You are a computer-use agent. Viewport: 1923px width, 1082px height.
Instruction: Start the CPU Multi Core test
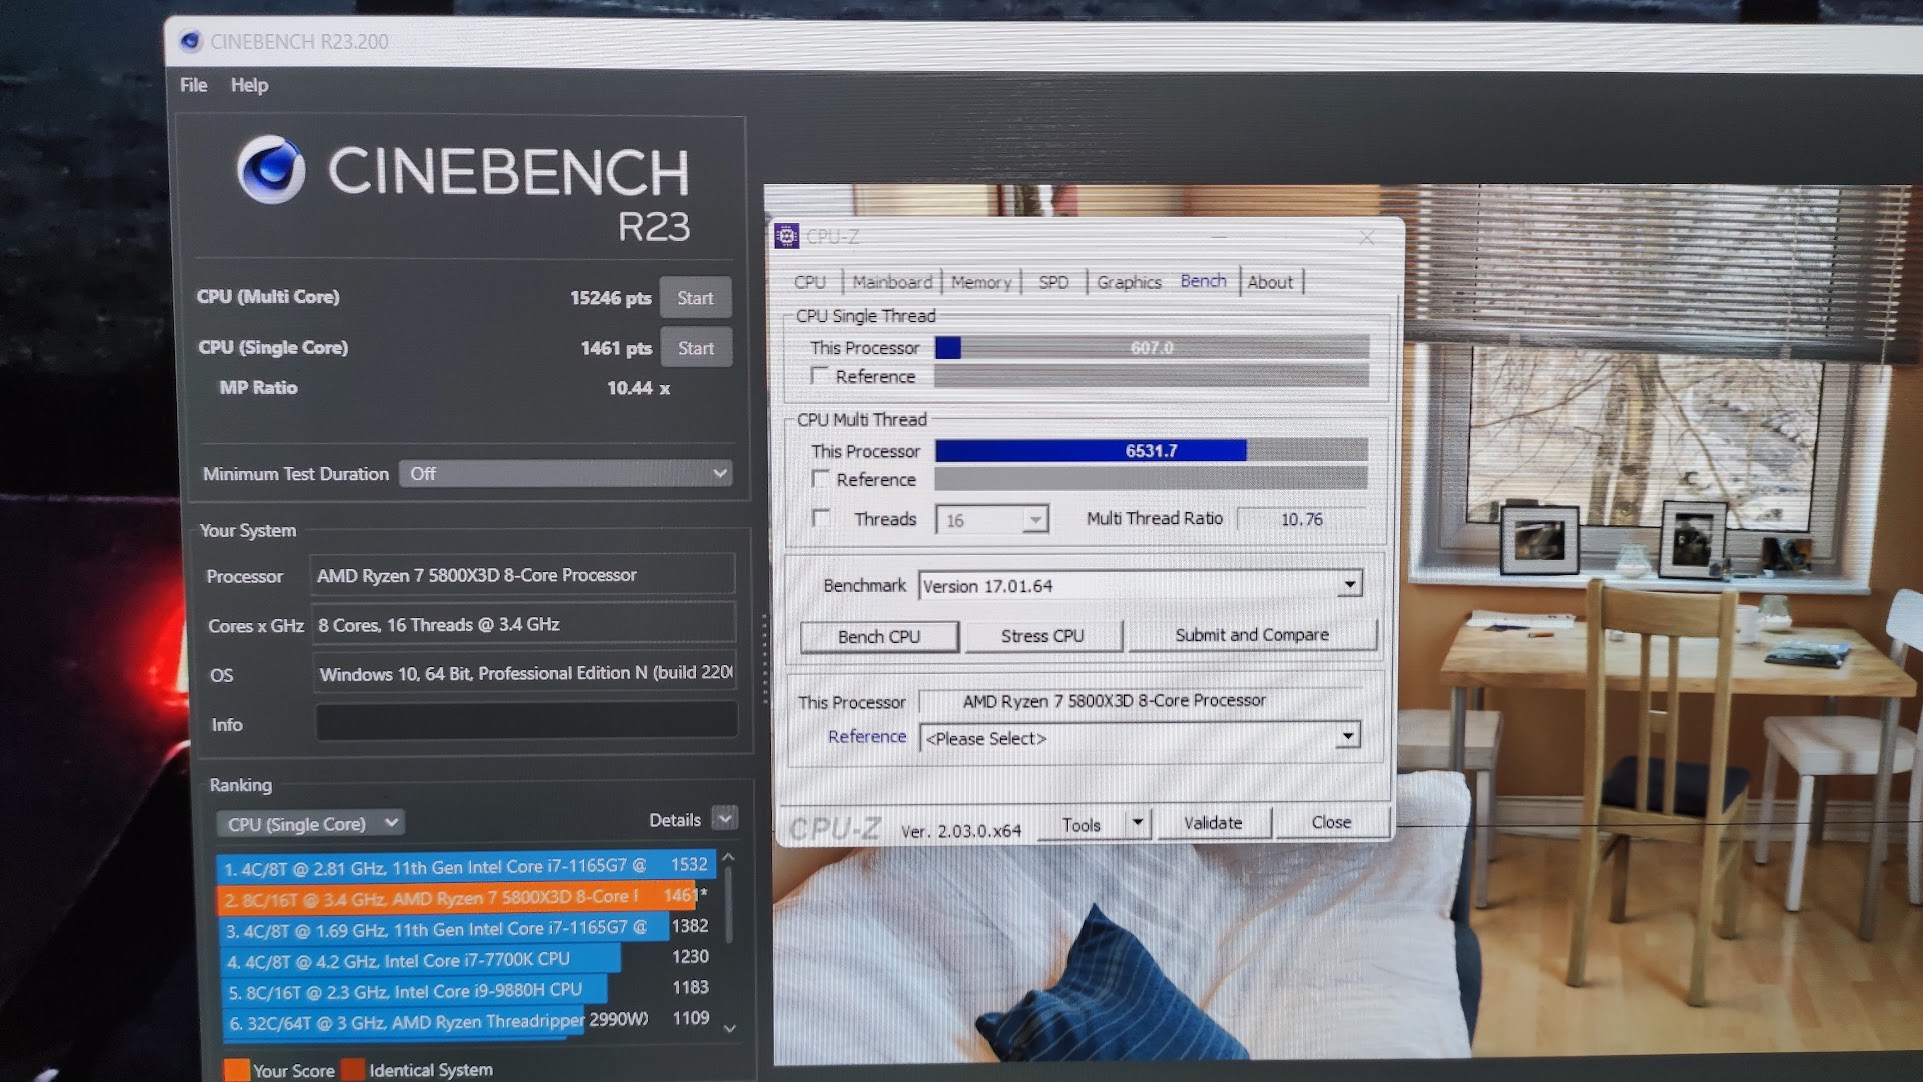[695, 298]
